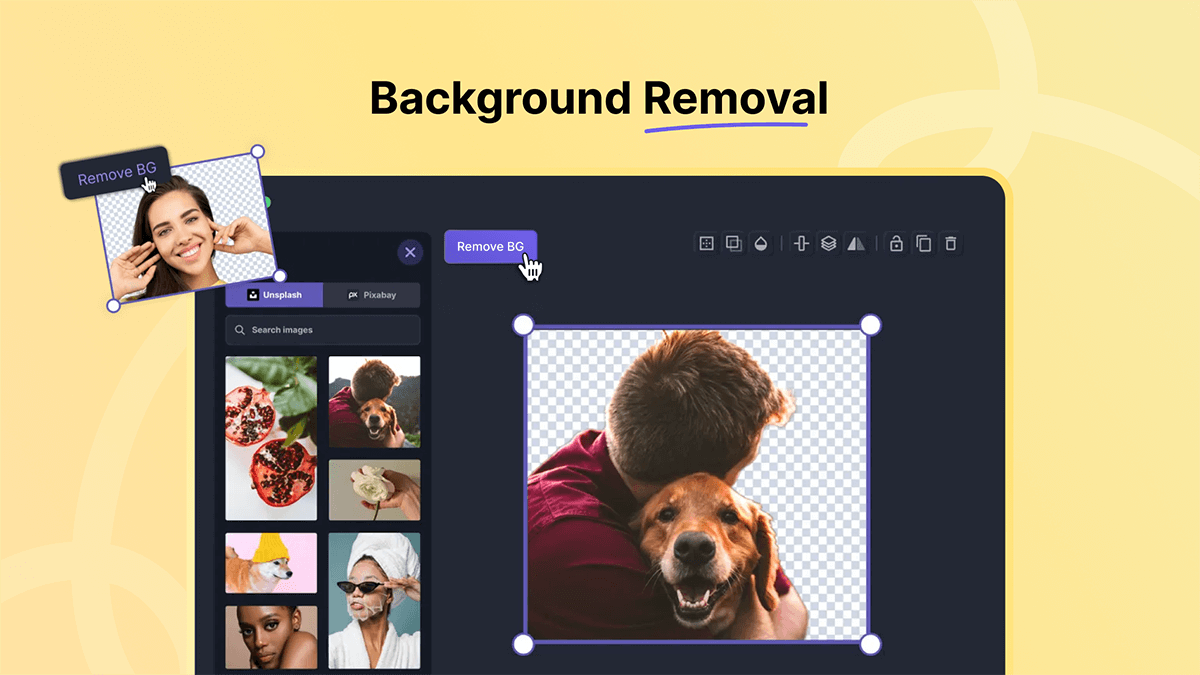Open the overlapping squares shadow tool

733,243
